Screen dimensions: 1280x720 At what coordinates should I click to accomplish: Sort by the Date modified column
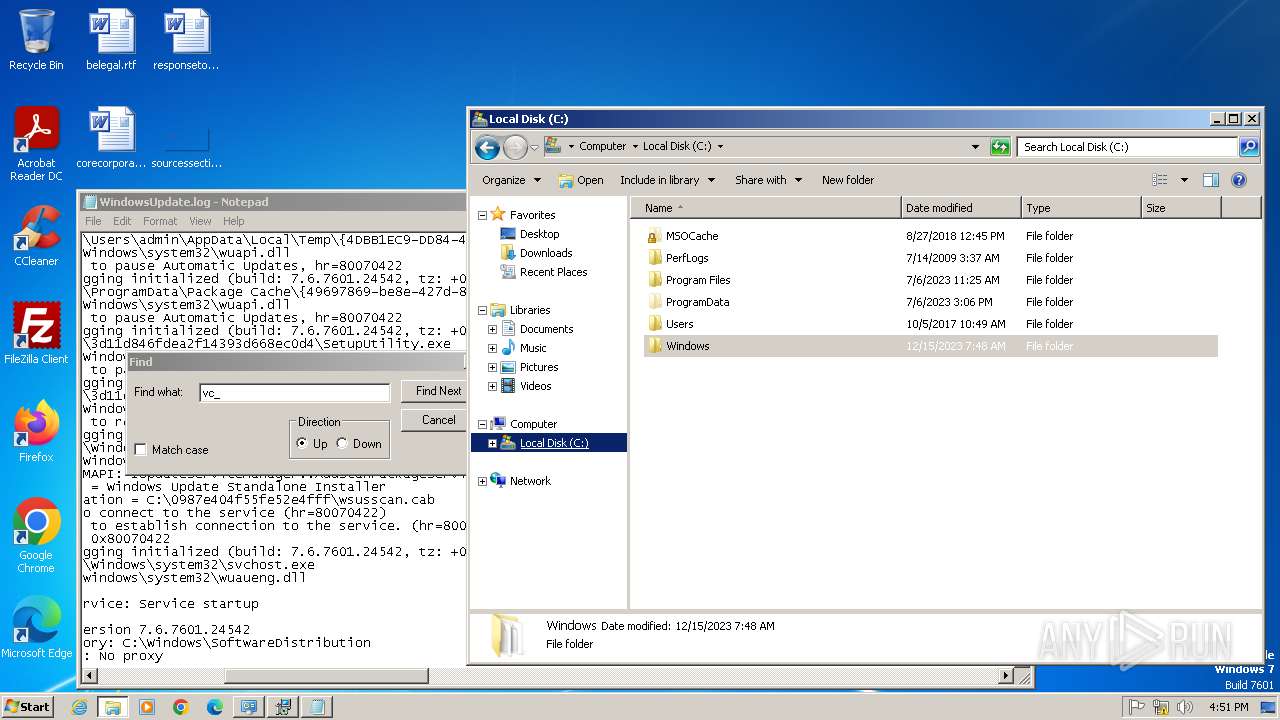click(961, 208)
